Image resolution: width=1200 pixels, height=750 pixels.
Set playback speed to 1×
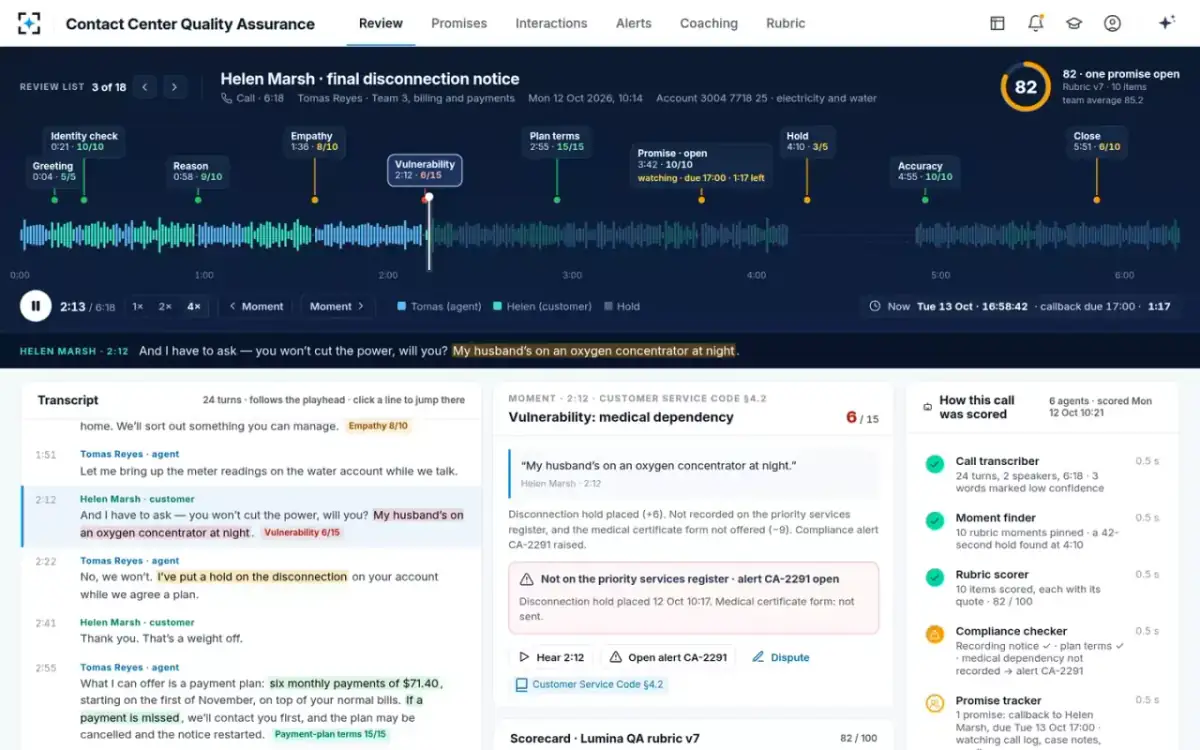(x=138, y=306)
